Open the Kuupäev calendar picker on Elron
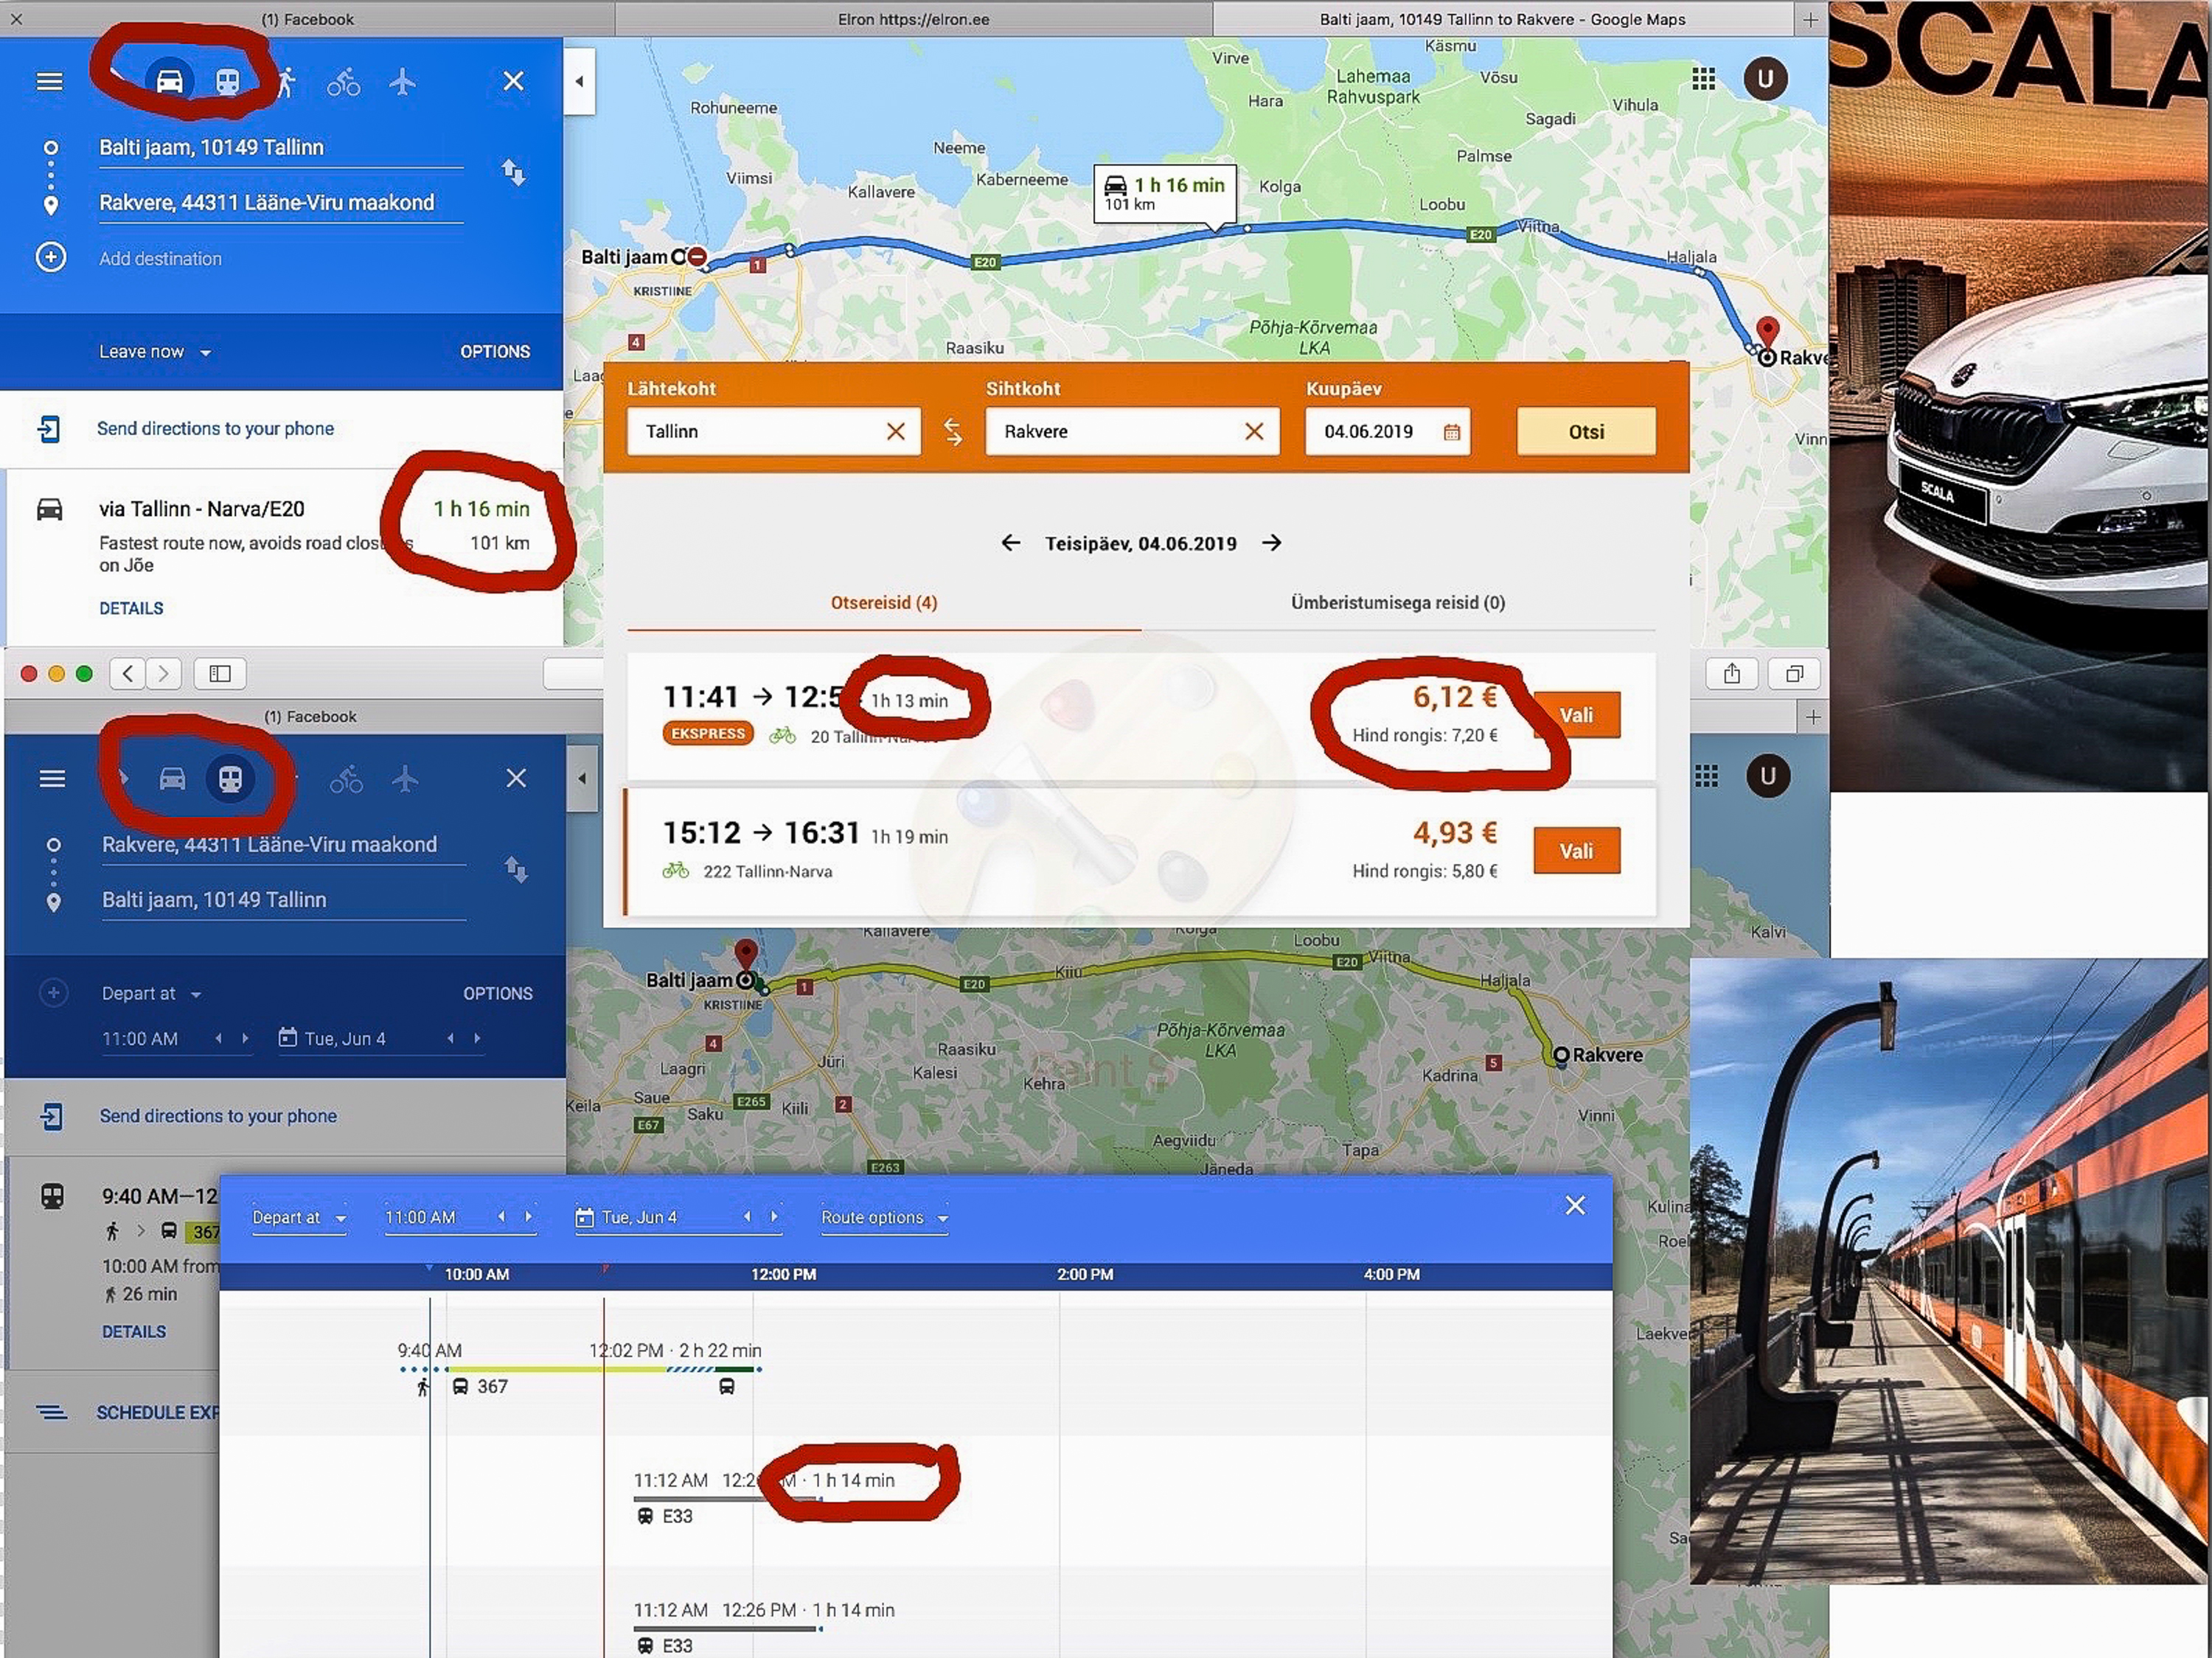The width and height of the screenshot is (2212, 1658). 1452,432
